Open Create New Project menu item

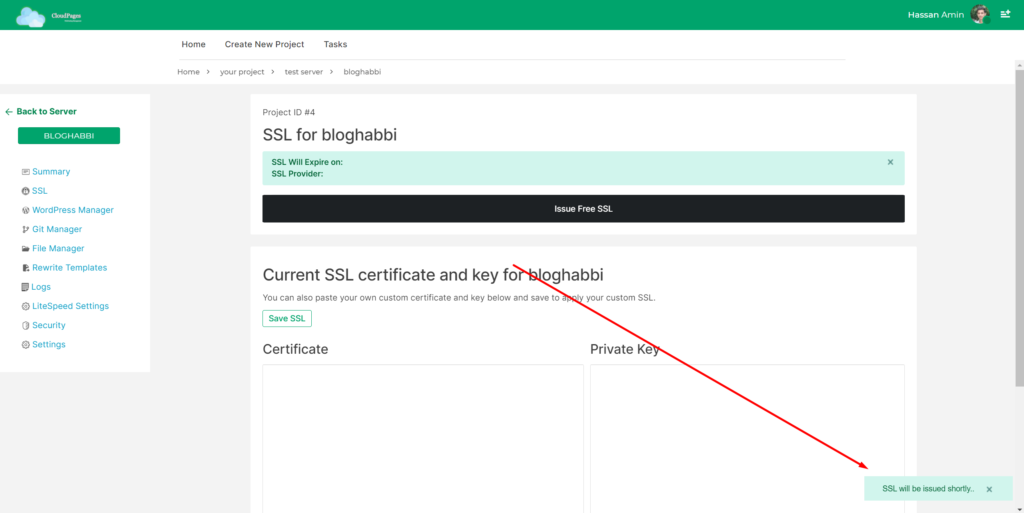point(264,44)
